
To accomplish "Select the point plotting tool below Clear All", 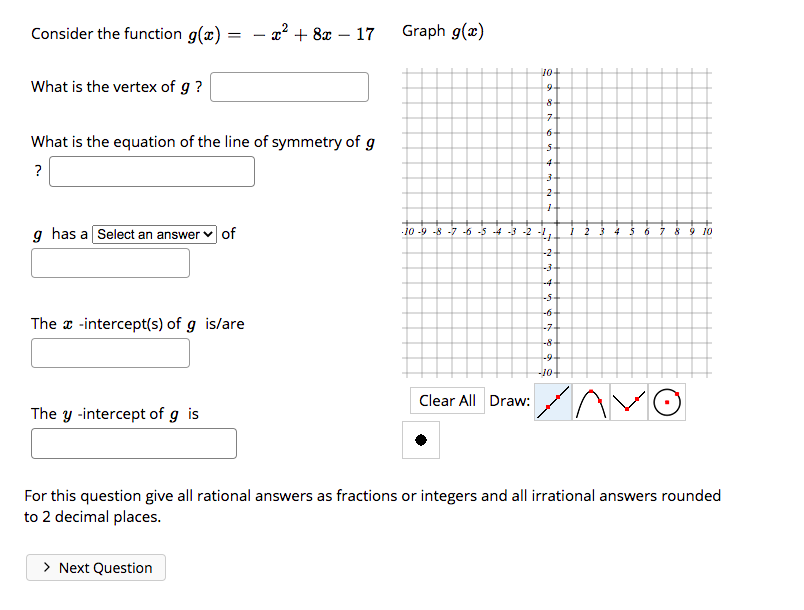I will point(421,440).
